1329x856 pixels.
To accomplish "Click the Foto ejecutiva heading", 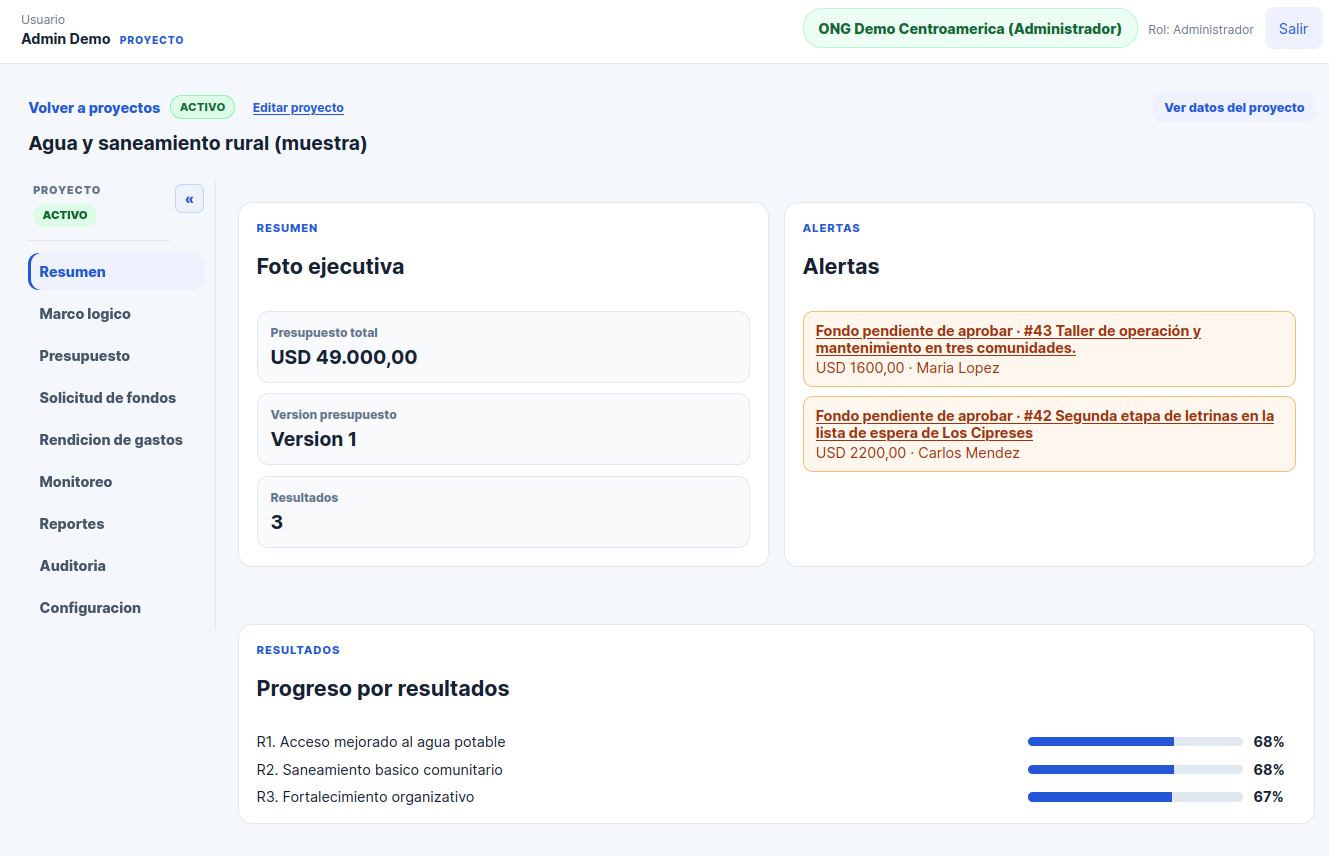I will tap(331, 267).
